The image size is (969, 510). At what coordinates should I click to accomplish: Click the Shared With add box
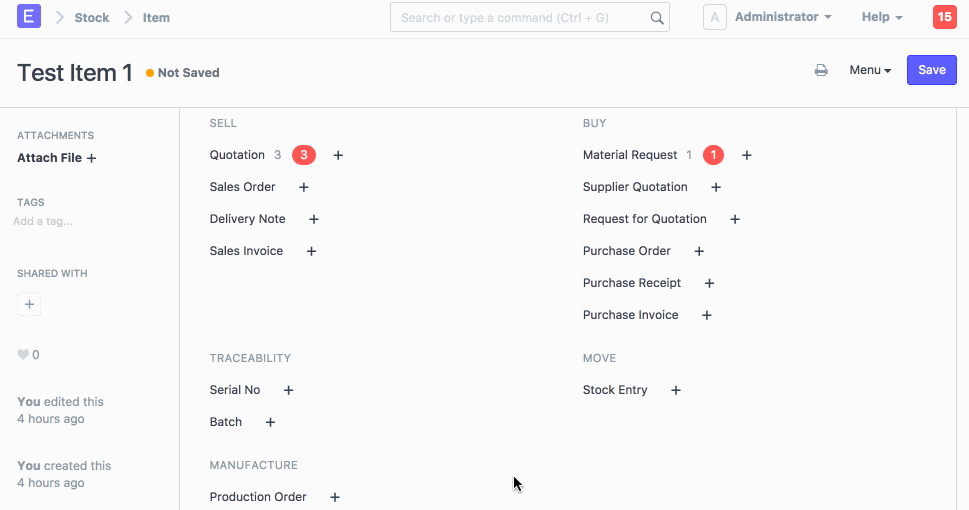point(29,304)
